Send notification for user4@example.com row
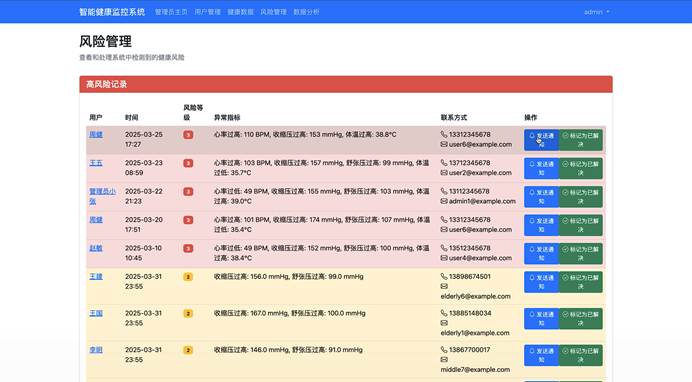 (542, 254)
